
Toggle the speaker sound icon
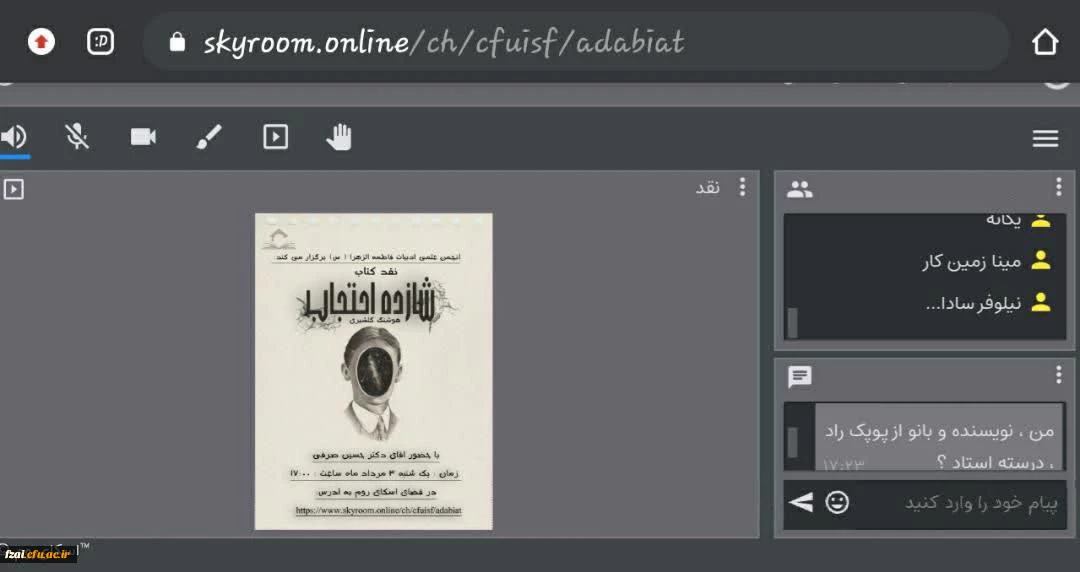click(14, 137)
